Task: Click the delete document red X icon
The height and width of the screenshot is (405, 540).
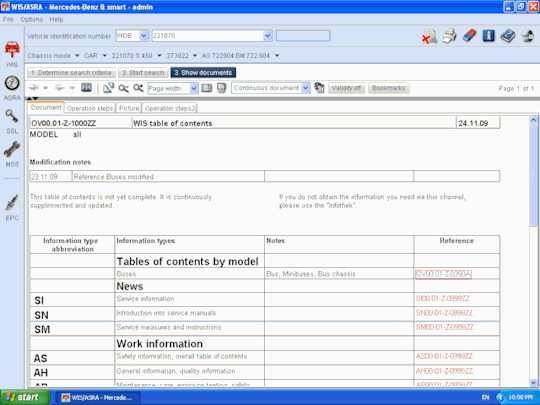Action: coord(429,36)
